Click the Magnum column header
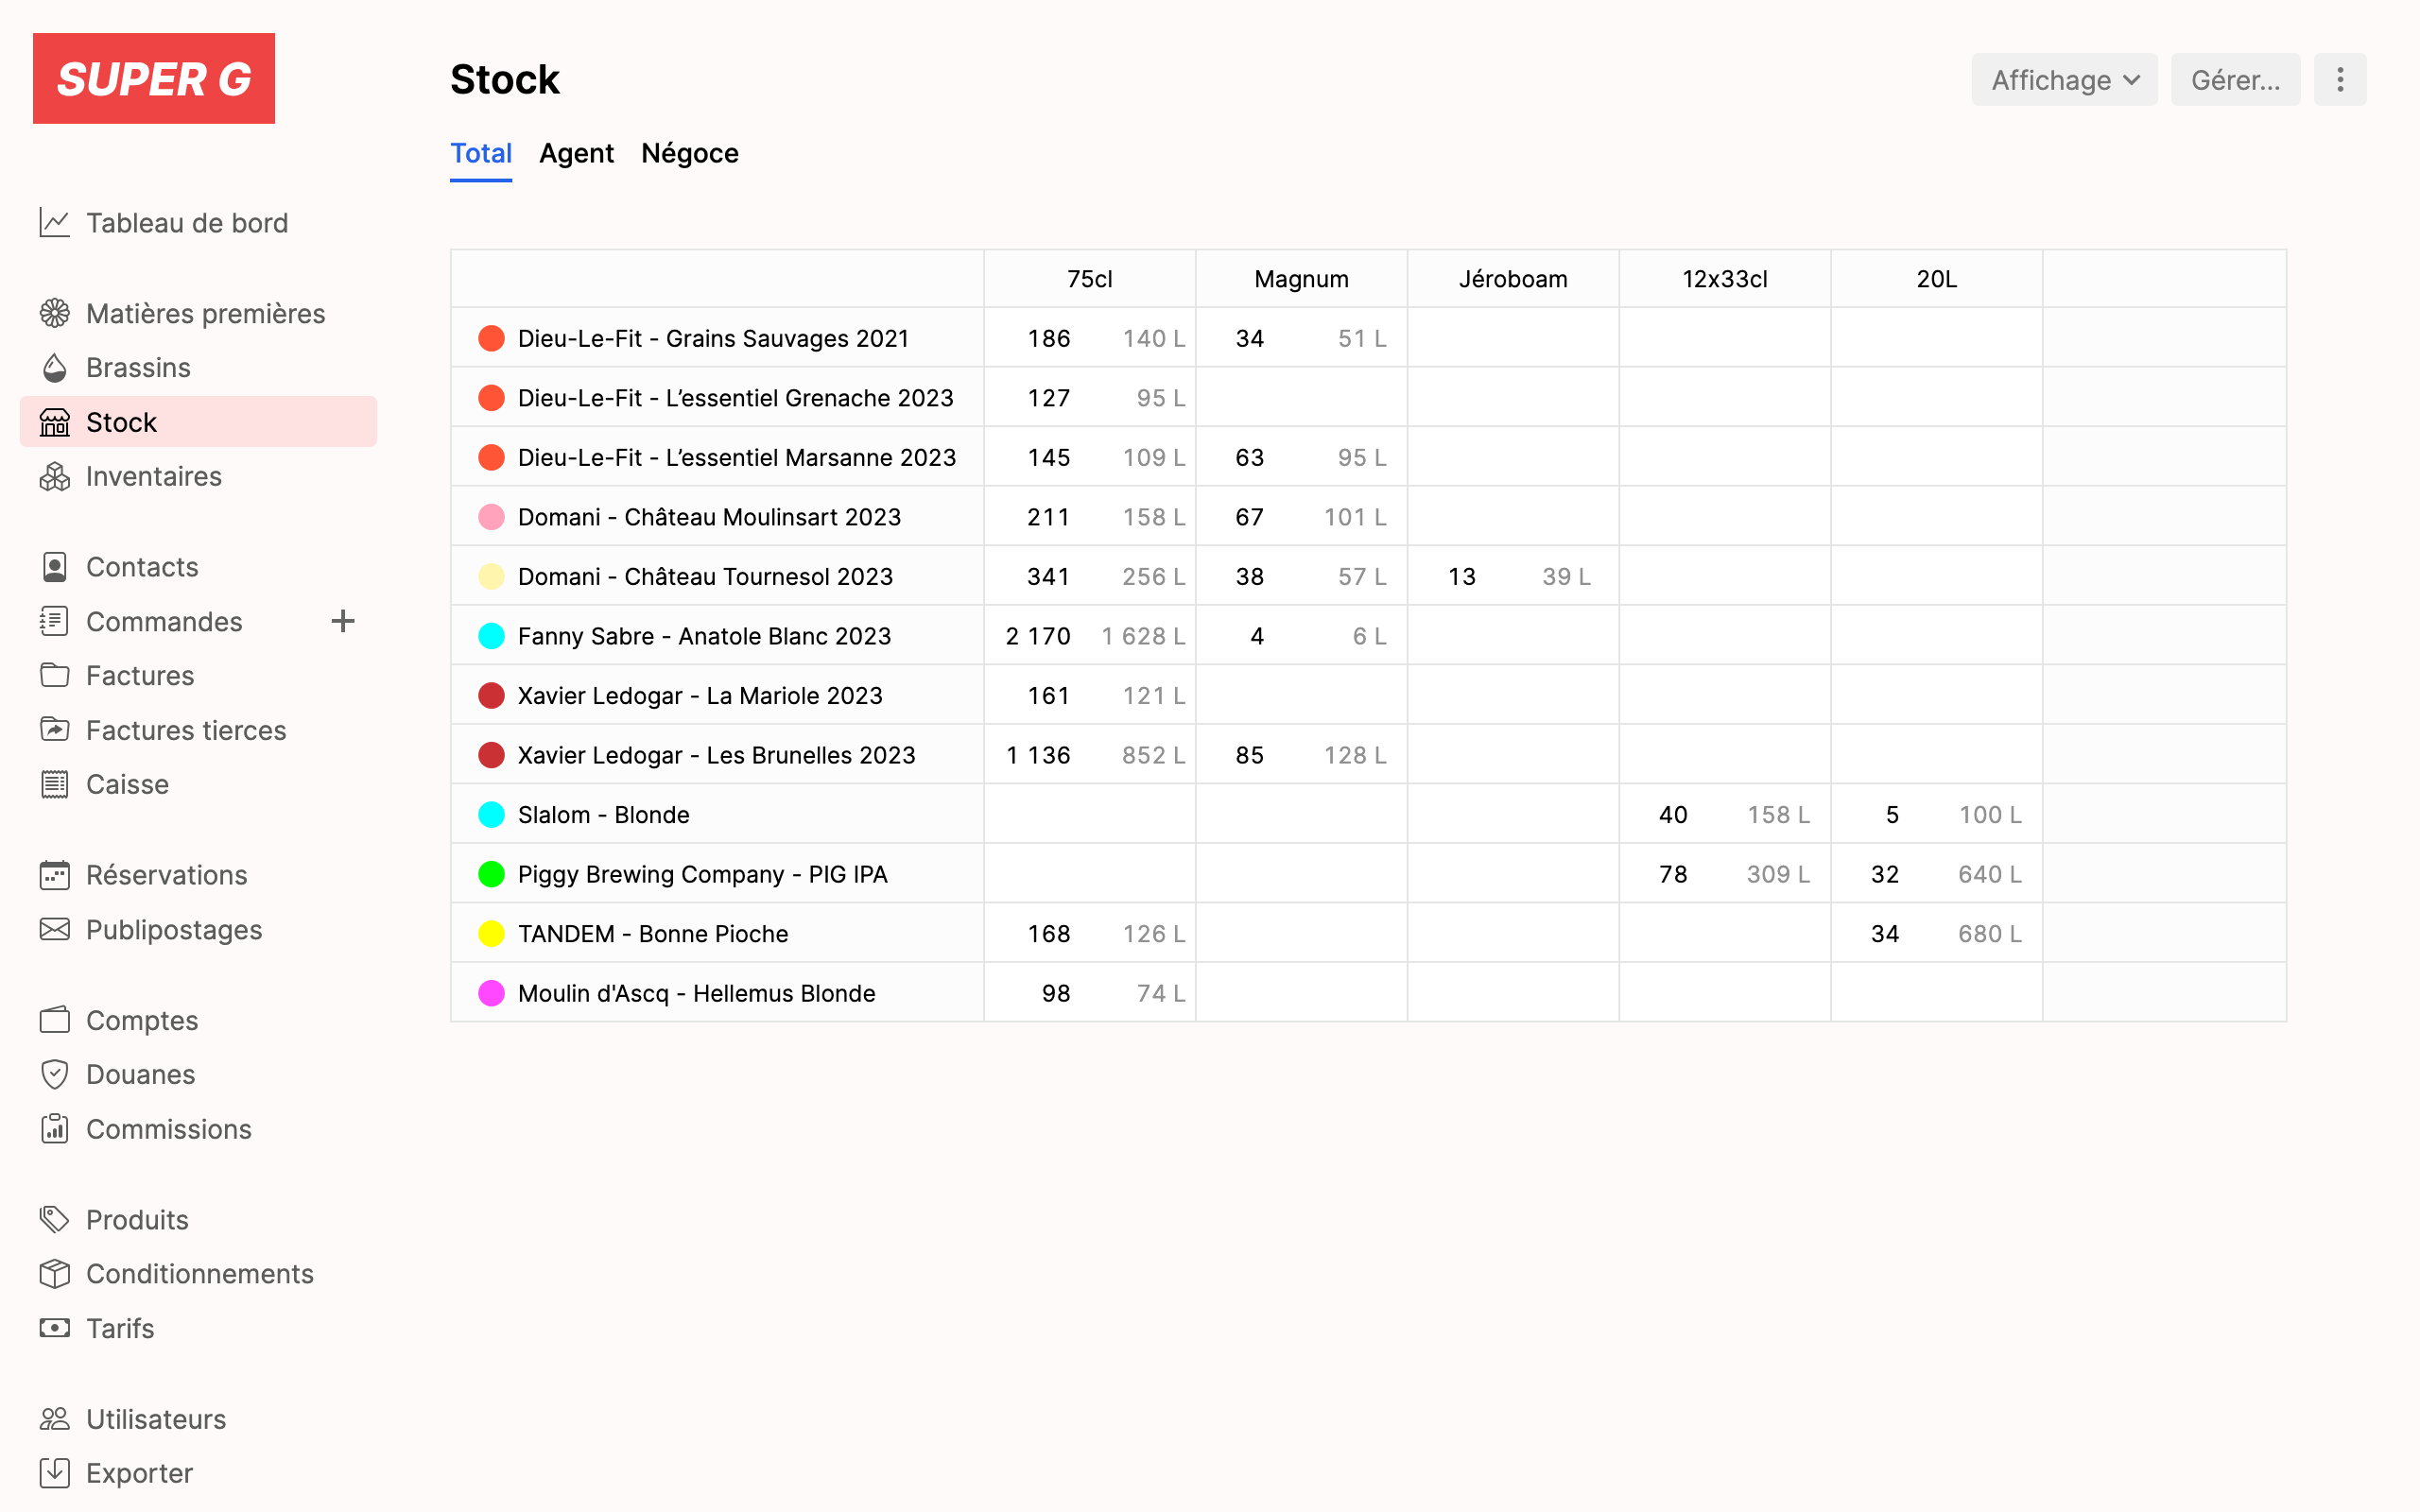Viewport: 2420px width, 1512px height. pyautogui.click(x=1301, y=279)
